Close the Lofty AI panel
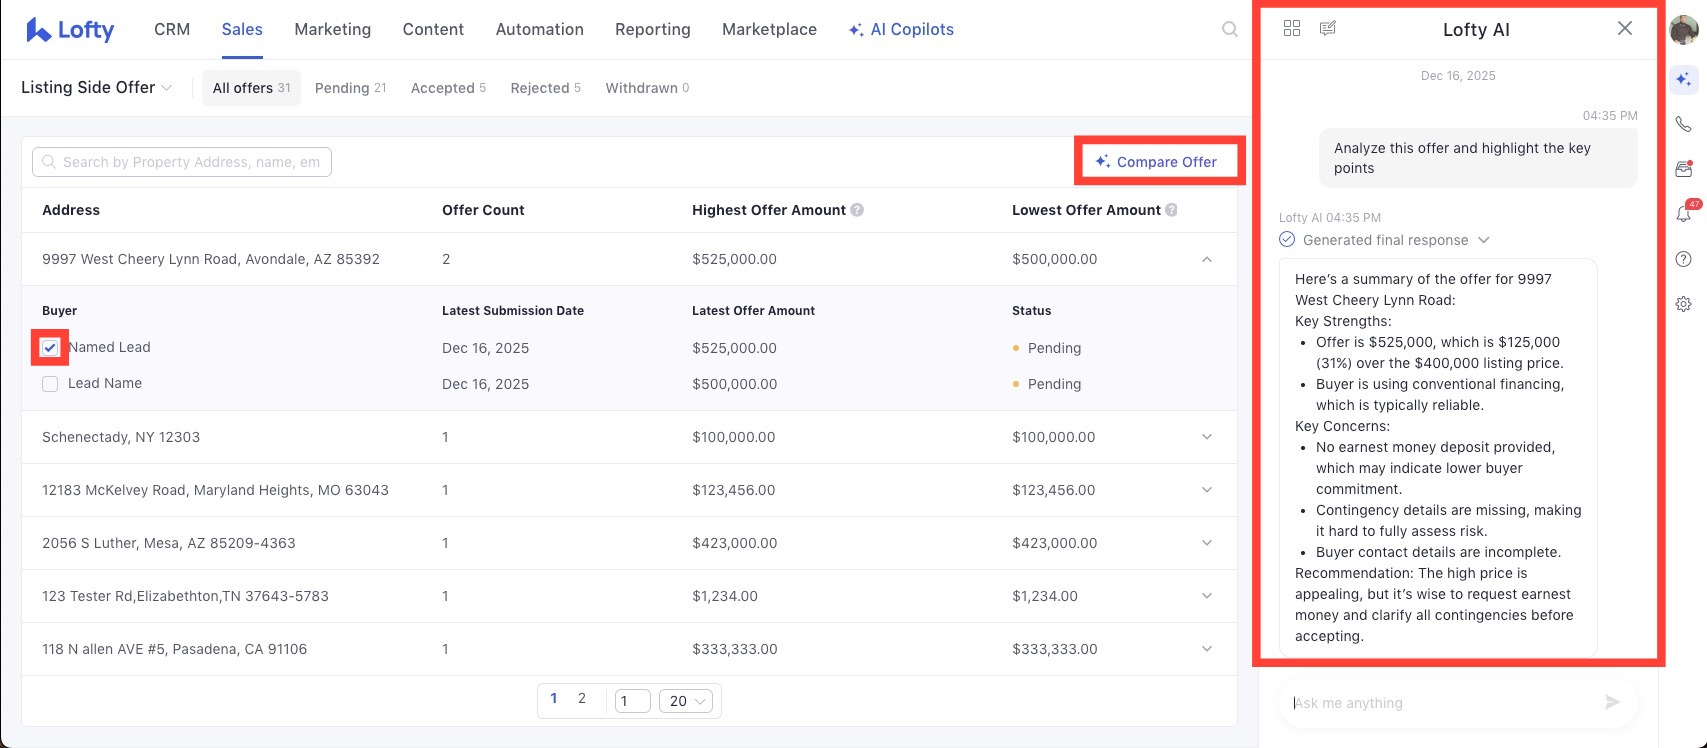1707x748 pixels. (1625, 28)
